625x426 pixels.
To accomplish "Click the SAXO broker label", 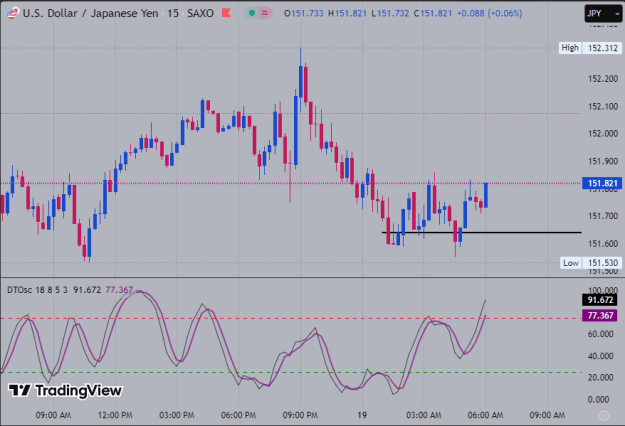I will (200, 13).
